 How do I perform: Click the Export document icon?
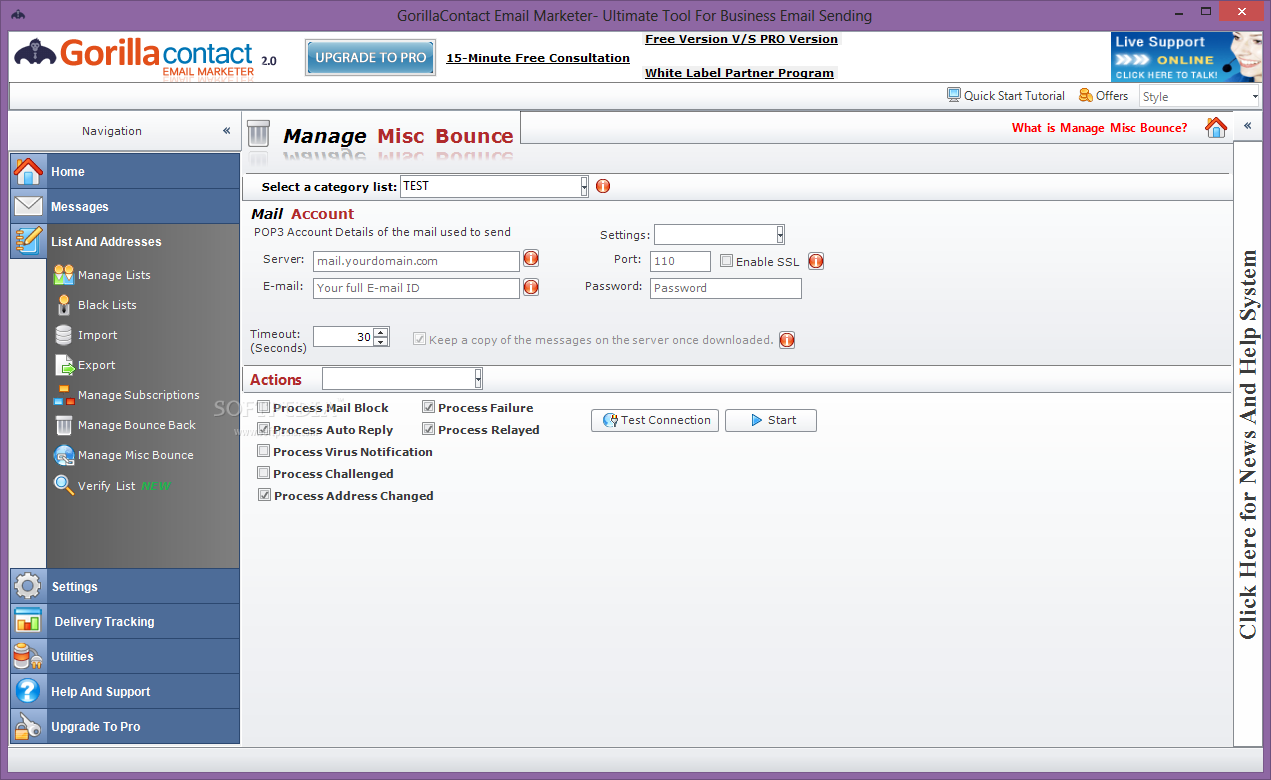click(64, 365)
